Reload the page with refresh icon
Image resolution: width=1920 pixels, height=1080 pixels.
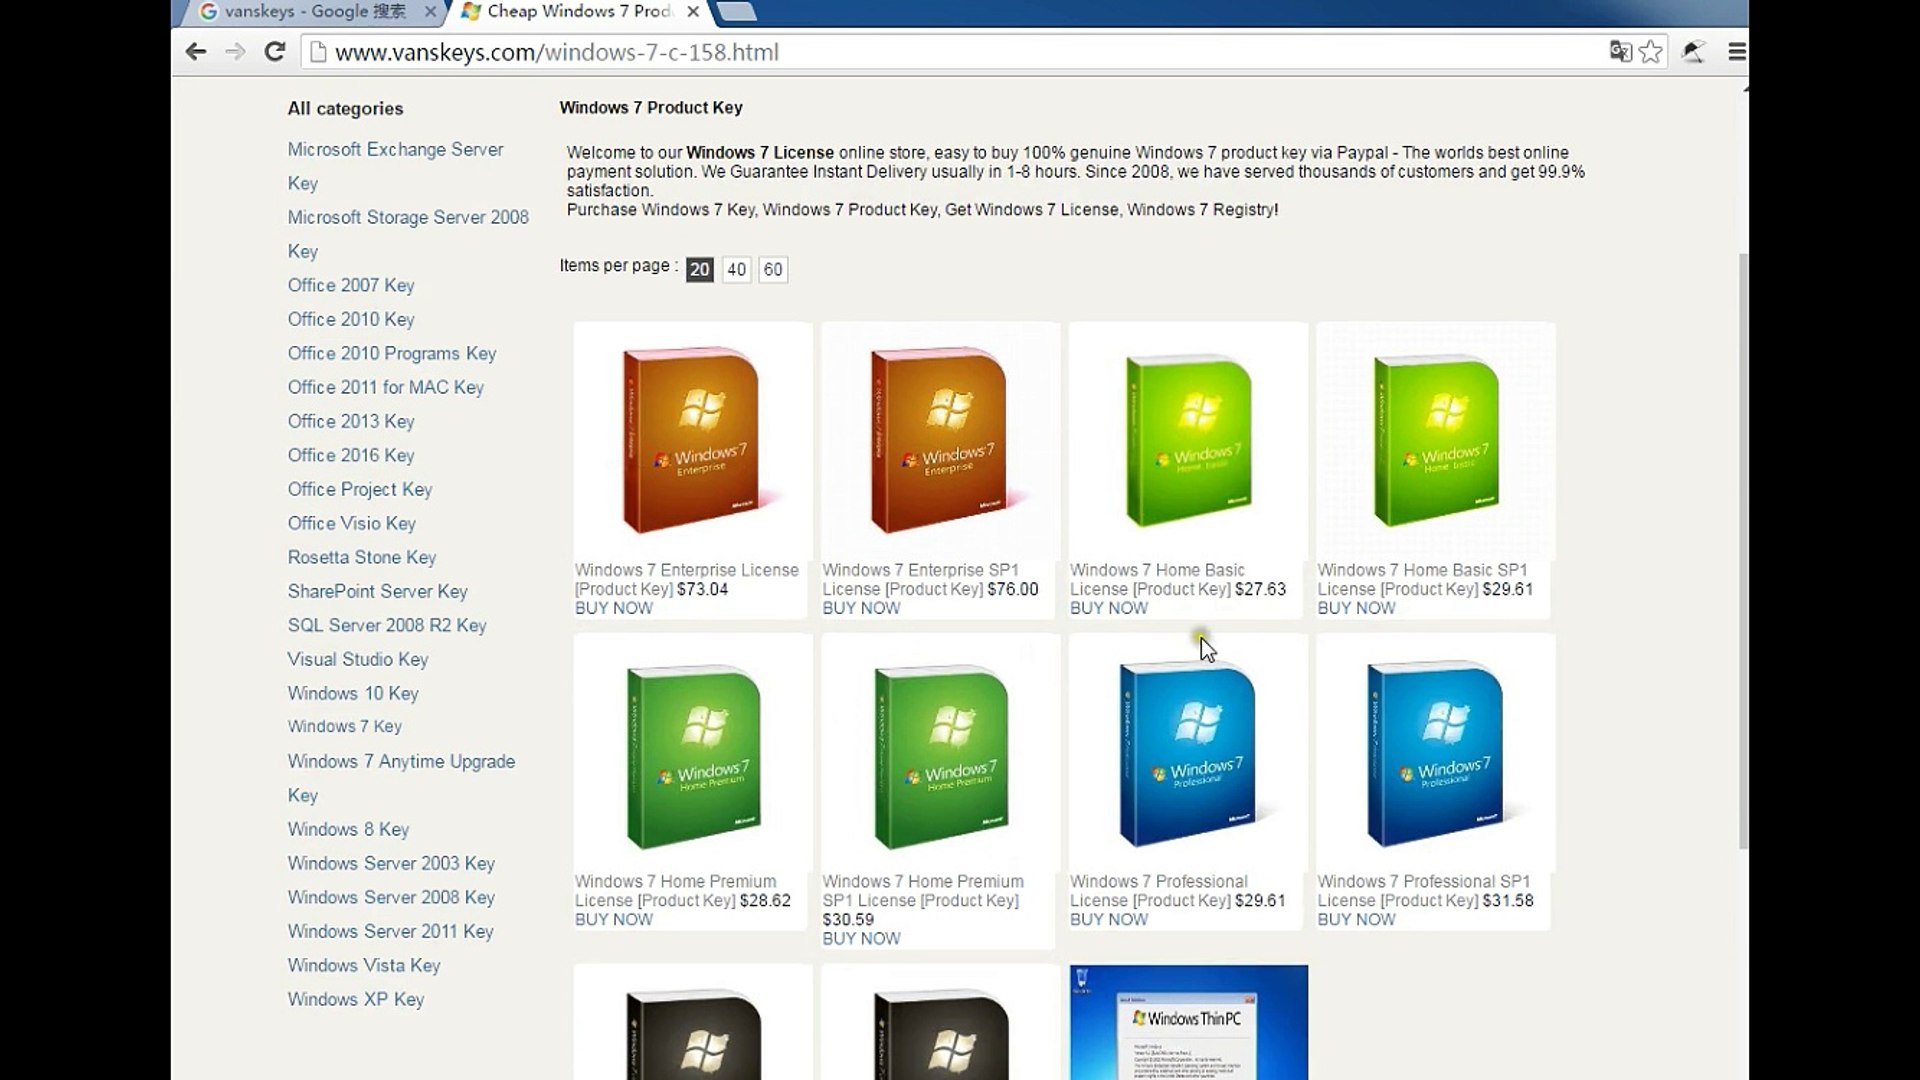tap(275, 52)
